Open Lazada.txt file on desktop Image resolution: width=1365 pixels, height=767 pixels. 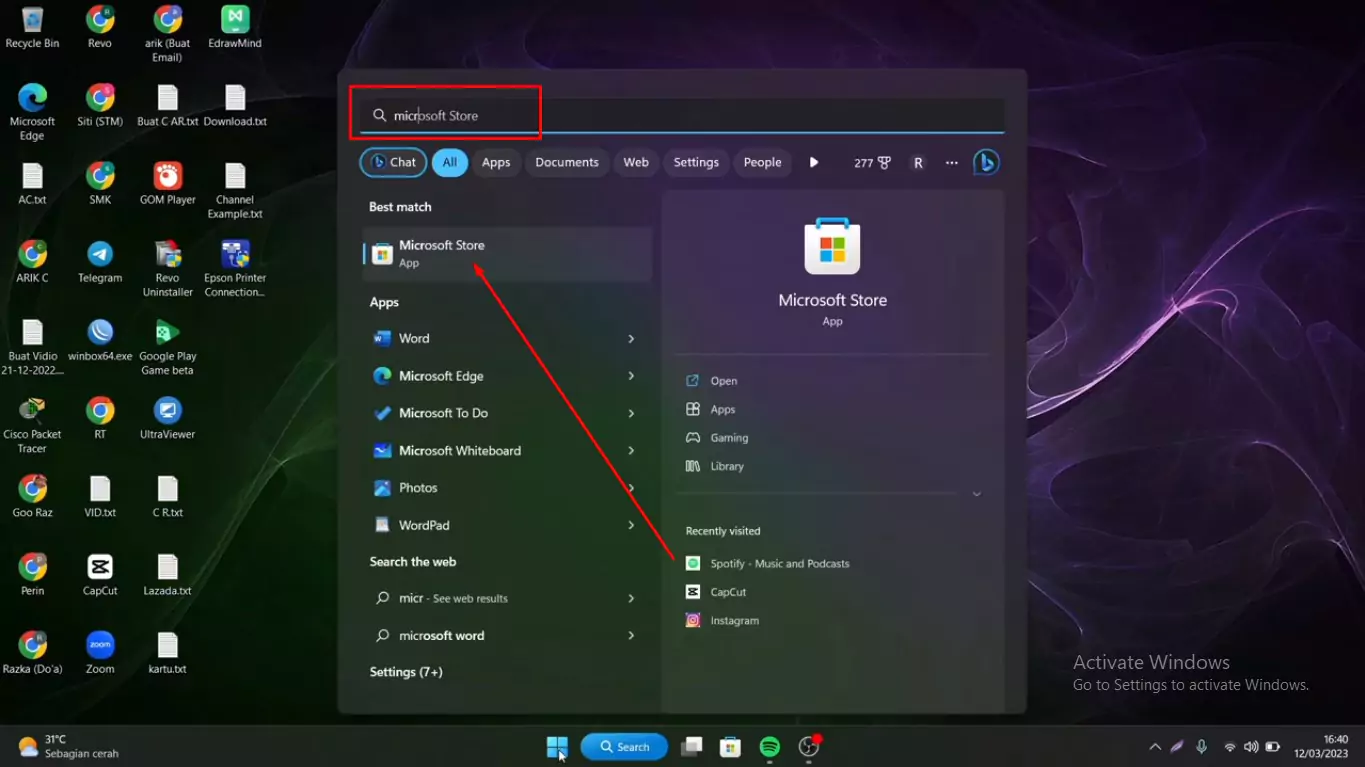click(167, 575)
